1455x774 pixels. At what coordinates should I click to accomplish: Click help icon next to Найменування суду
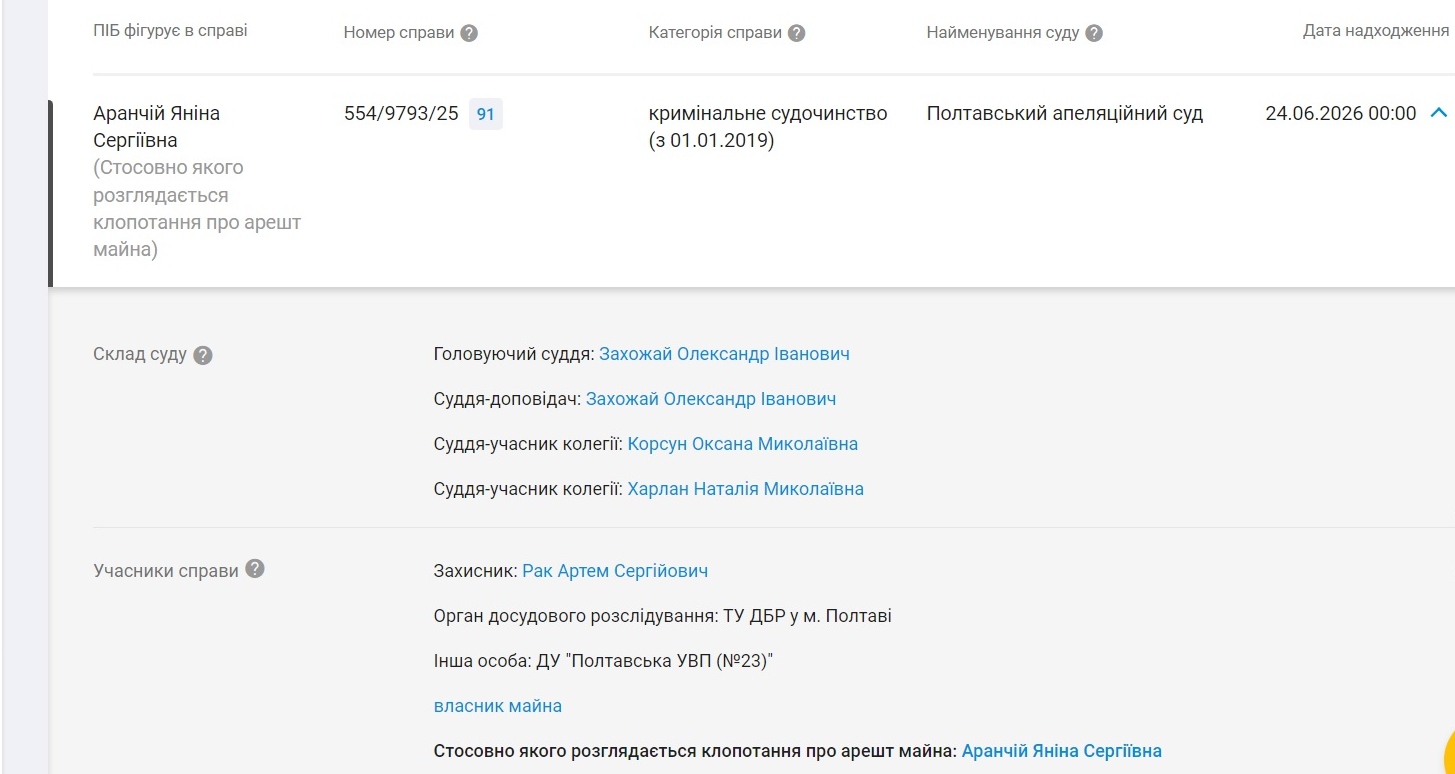[1094, 33]
